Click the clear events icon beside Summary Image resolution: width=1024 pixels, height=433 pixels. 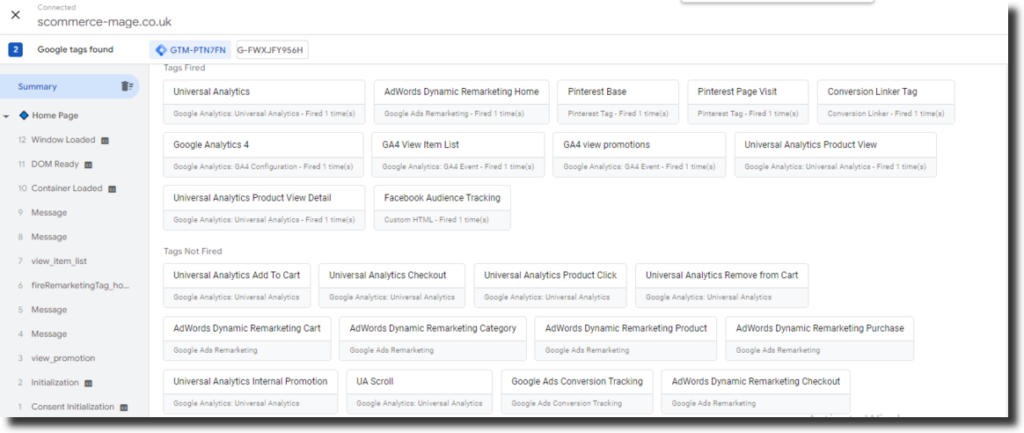coord(127,86)
